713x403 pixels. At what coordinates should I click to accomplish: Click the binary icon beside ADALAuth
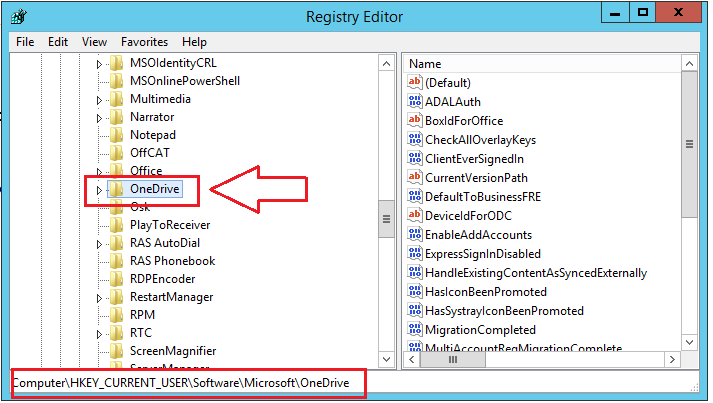tap(414, 101)
